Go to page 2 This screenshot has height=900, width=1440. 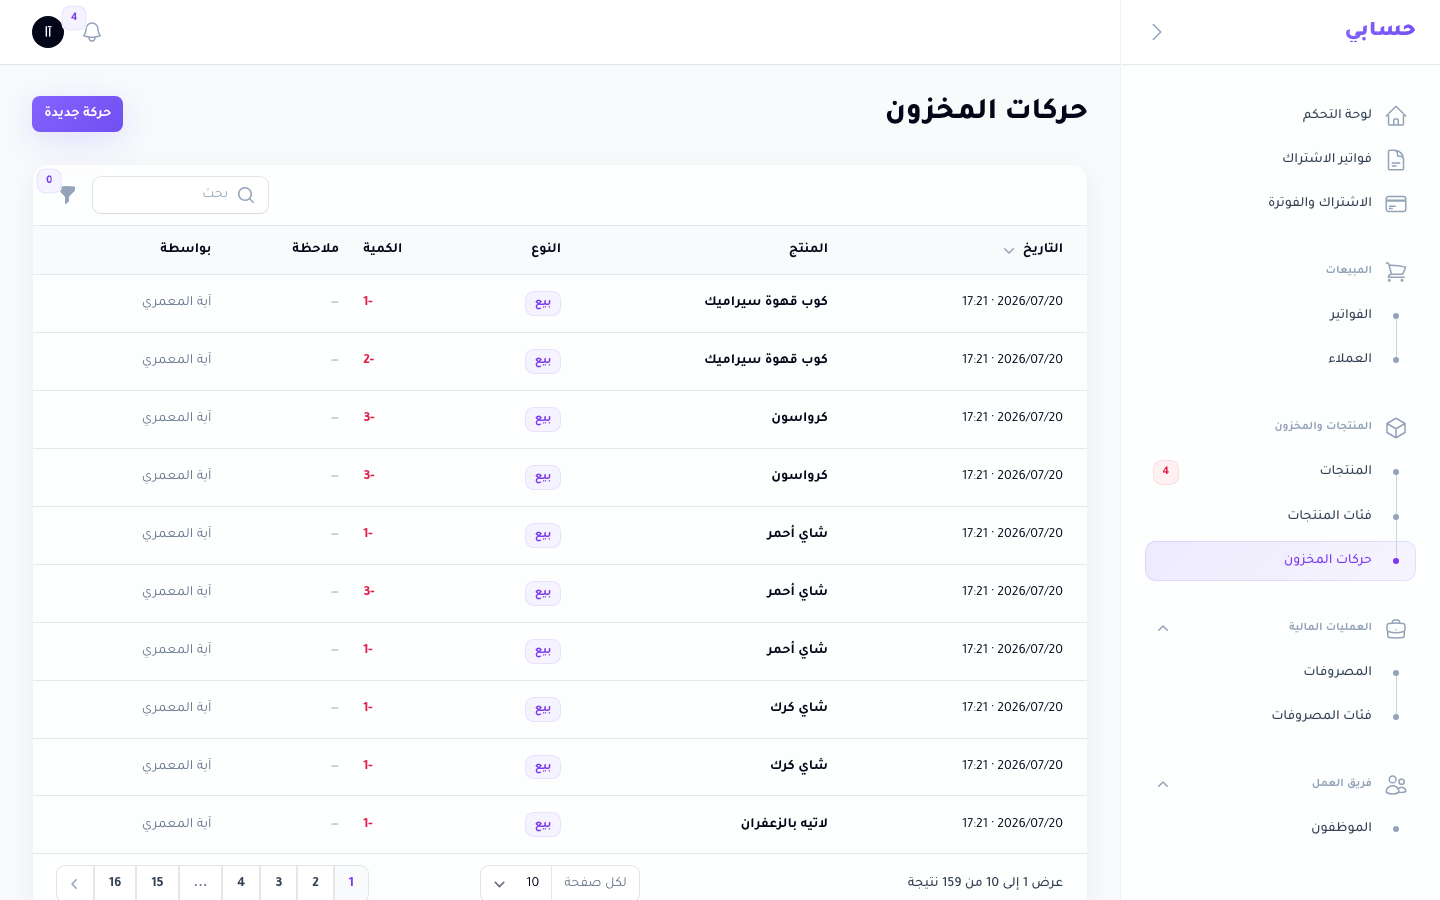tap(315, 883)
